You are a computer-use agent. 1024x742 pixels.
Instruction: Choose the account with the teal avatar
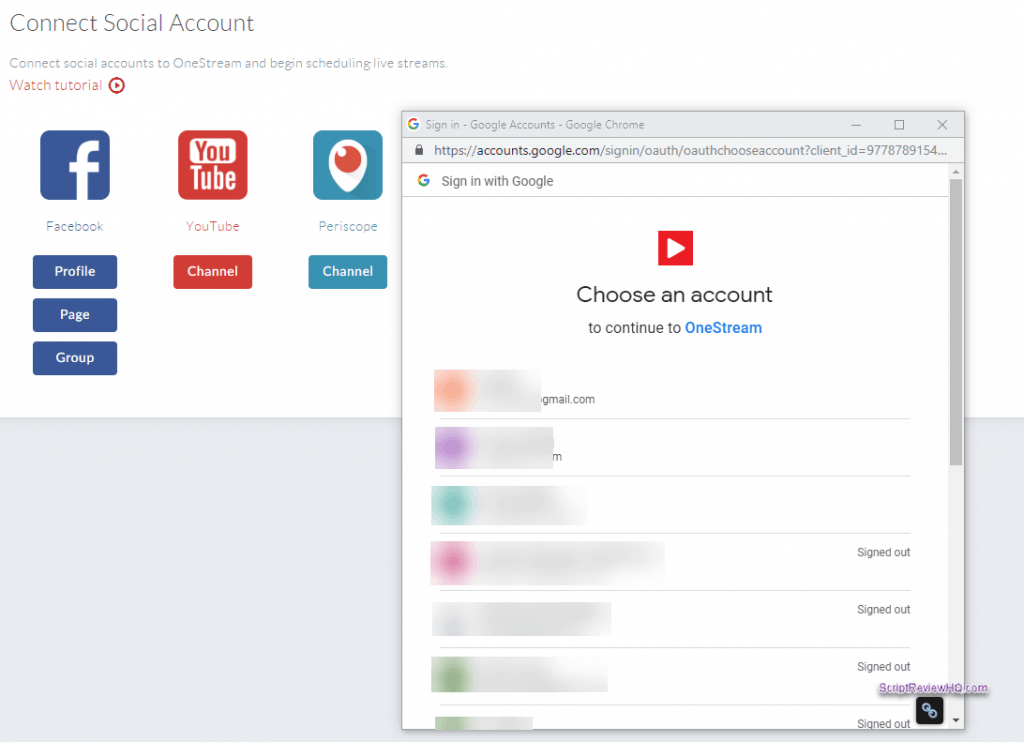(673, 506)
